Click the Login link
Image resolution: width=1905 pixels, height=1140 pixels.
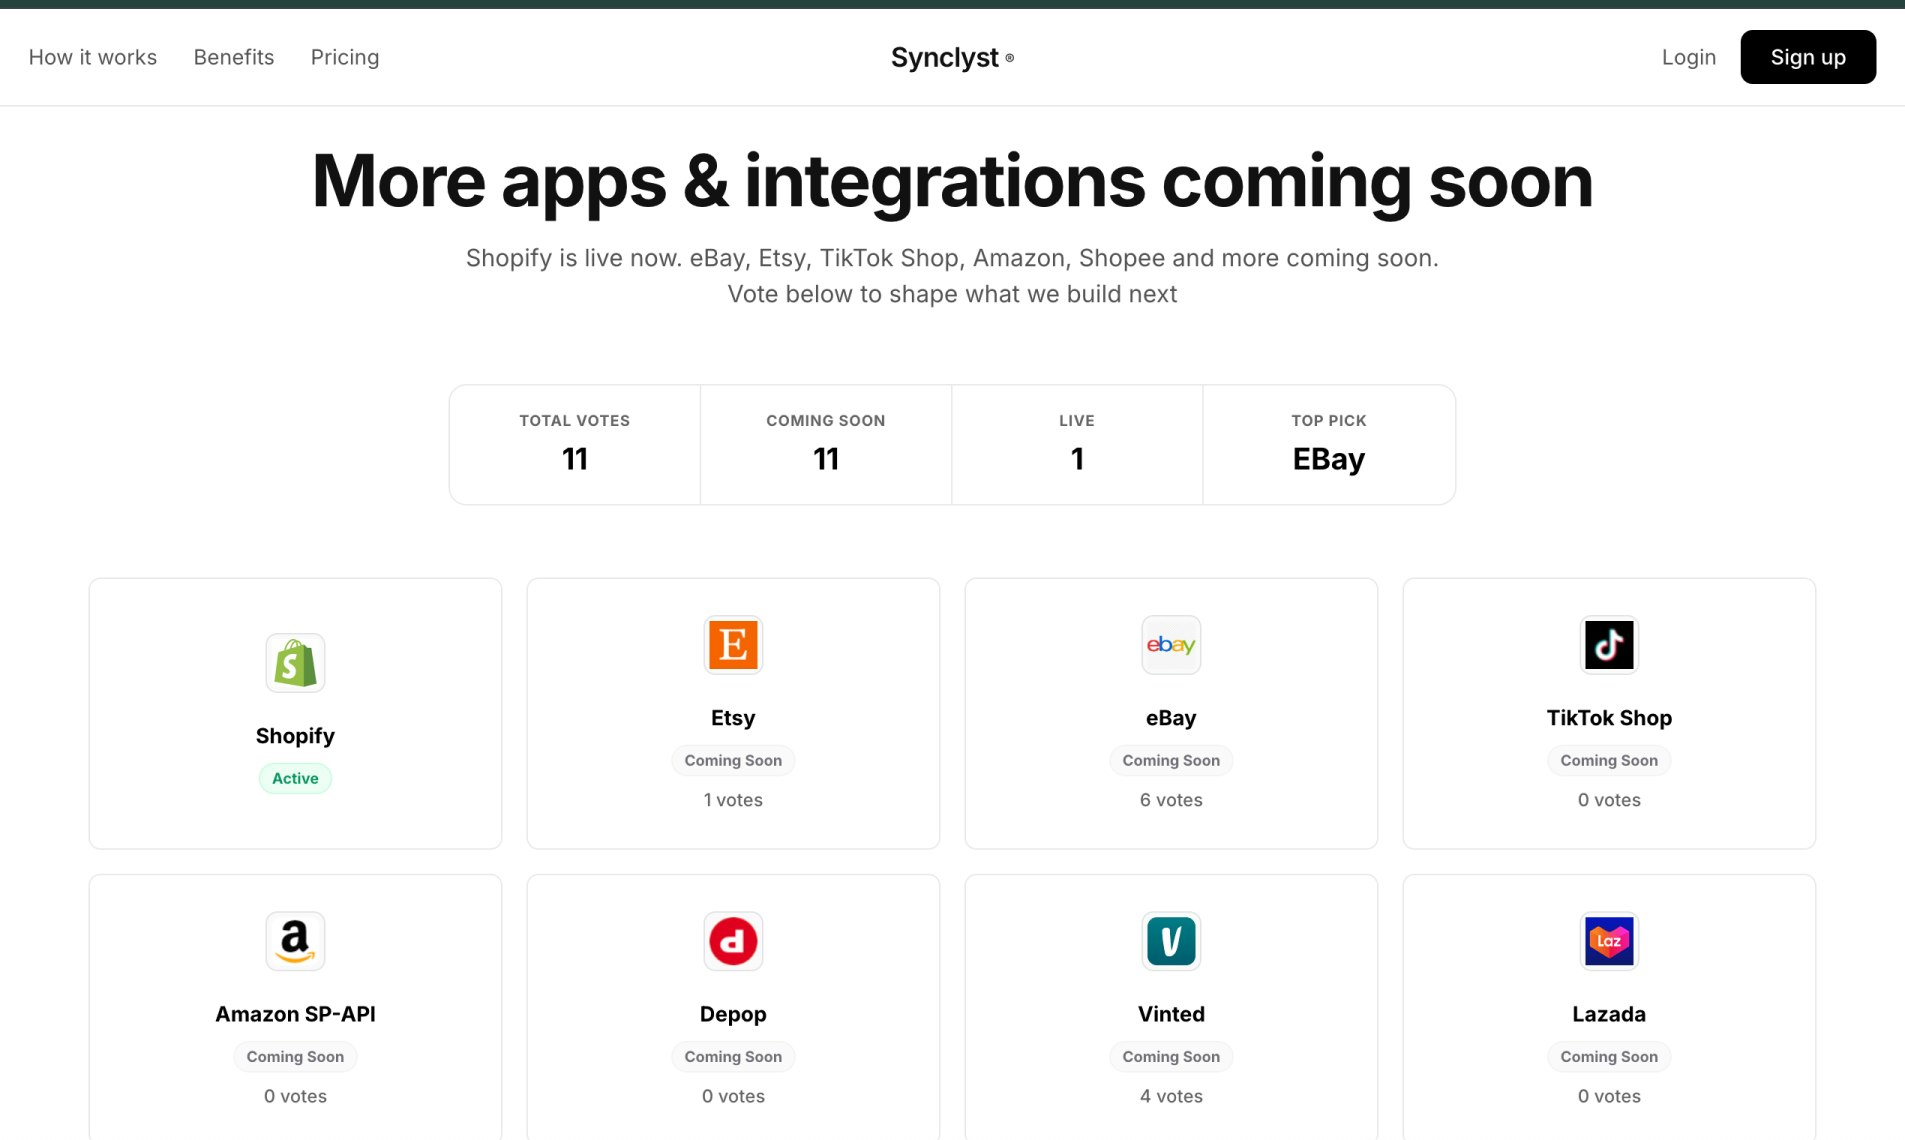(x=1689, y=57)
